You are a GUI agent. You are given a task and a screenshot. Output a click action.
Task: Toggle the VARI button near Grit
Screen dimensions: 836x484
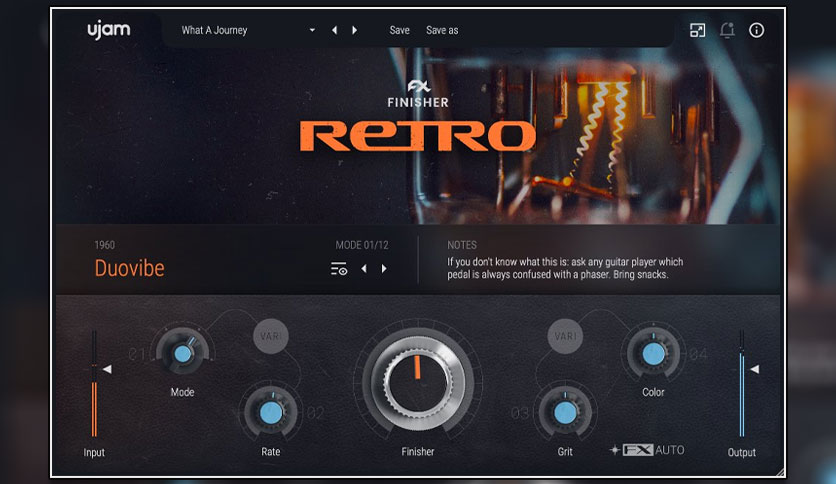point(565,336)
